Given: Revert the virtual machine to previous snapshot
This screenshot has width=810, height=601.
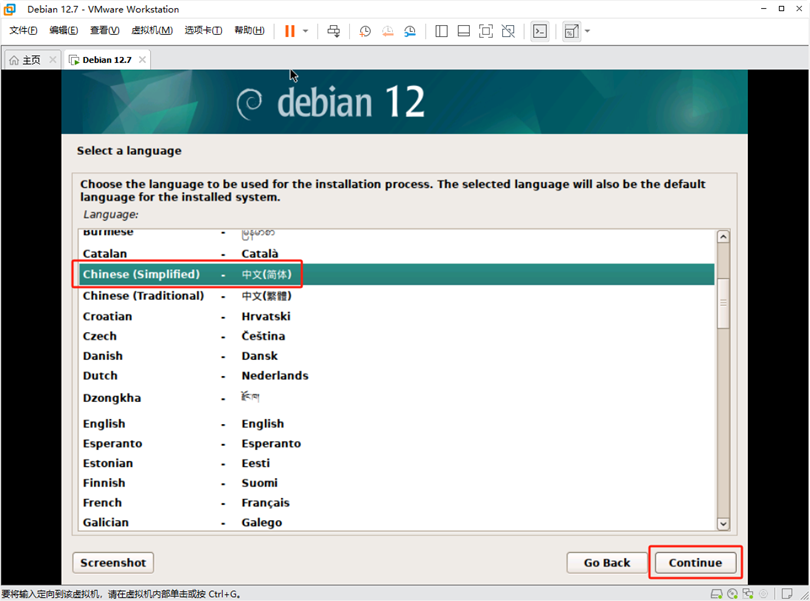Looking at the screenshot, I should (387, 31).
